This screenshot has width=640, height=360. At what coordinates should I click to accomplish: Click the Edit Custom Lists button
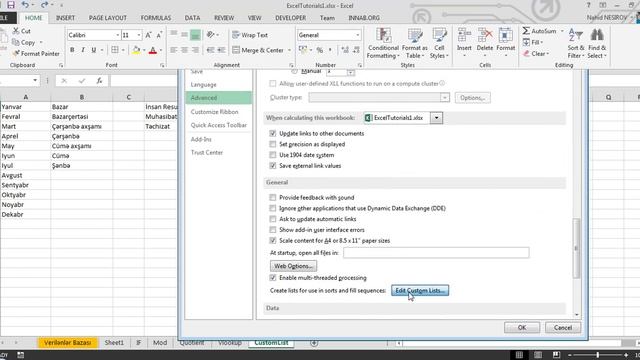tap(420, 291)
